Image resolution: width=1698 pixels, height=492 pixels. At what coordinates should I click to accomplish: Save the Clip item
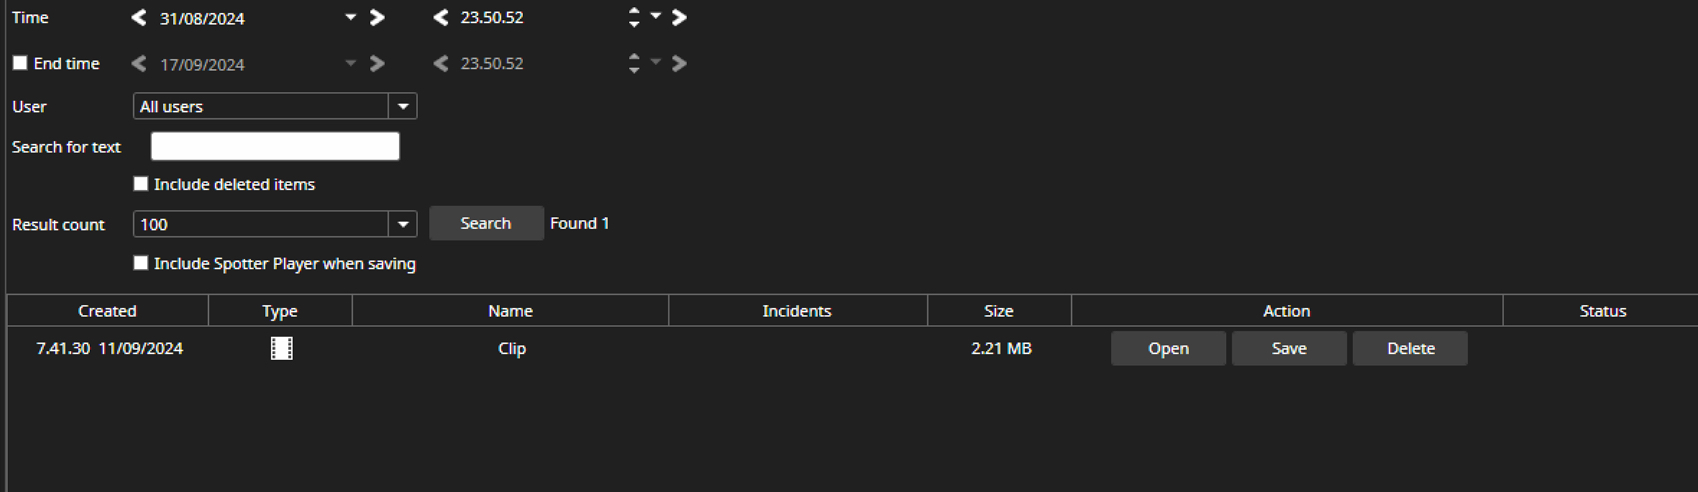1289,348
